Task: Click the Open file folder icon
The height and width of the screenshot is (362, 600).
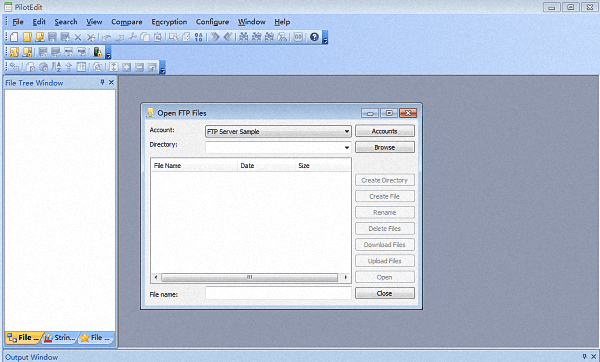Action: (x=27, y=37)
